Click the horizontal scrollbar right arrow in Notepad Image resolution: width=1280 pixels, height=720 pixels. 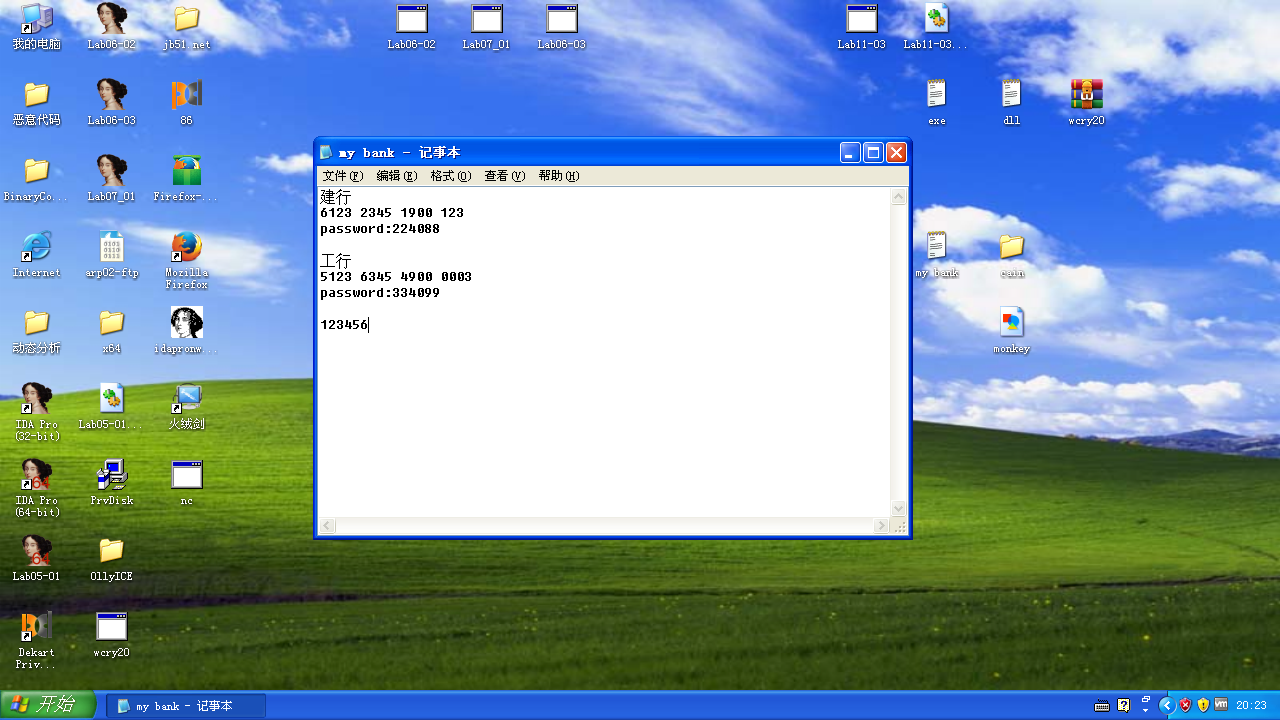881,526
